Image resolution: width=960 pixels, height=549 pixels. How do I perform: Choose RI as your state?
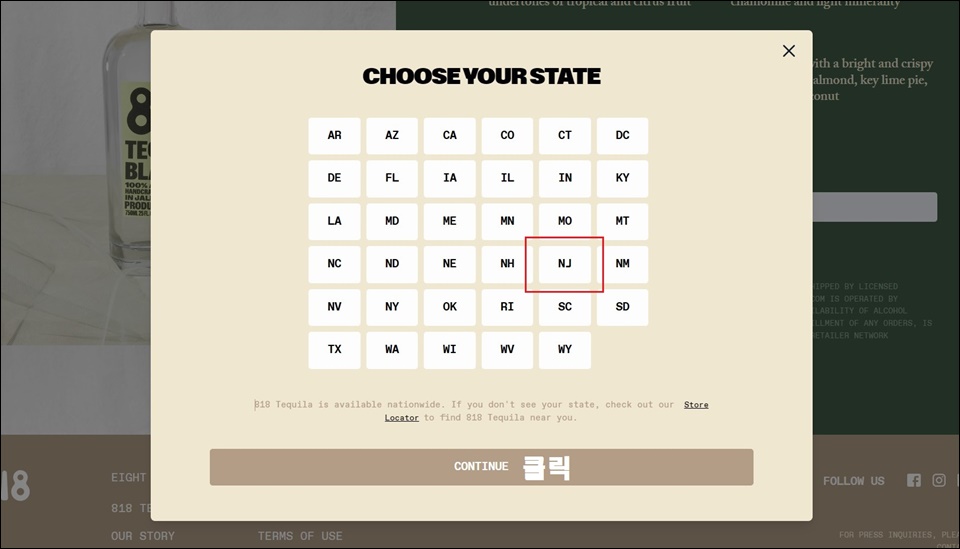(x=507, y=307)
